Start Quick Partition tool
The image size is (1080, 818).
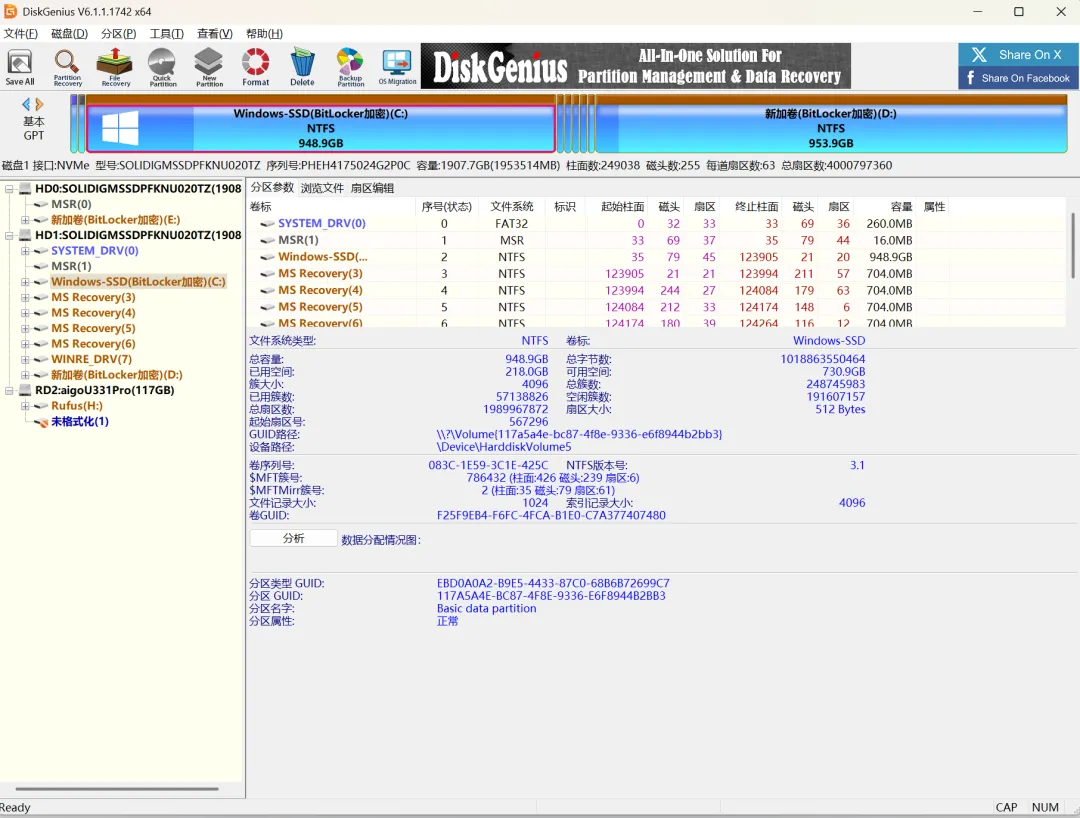pos(163,67)
